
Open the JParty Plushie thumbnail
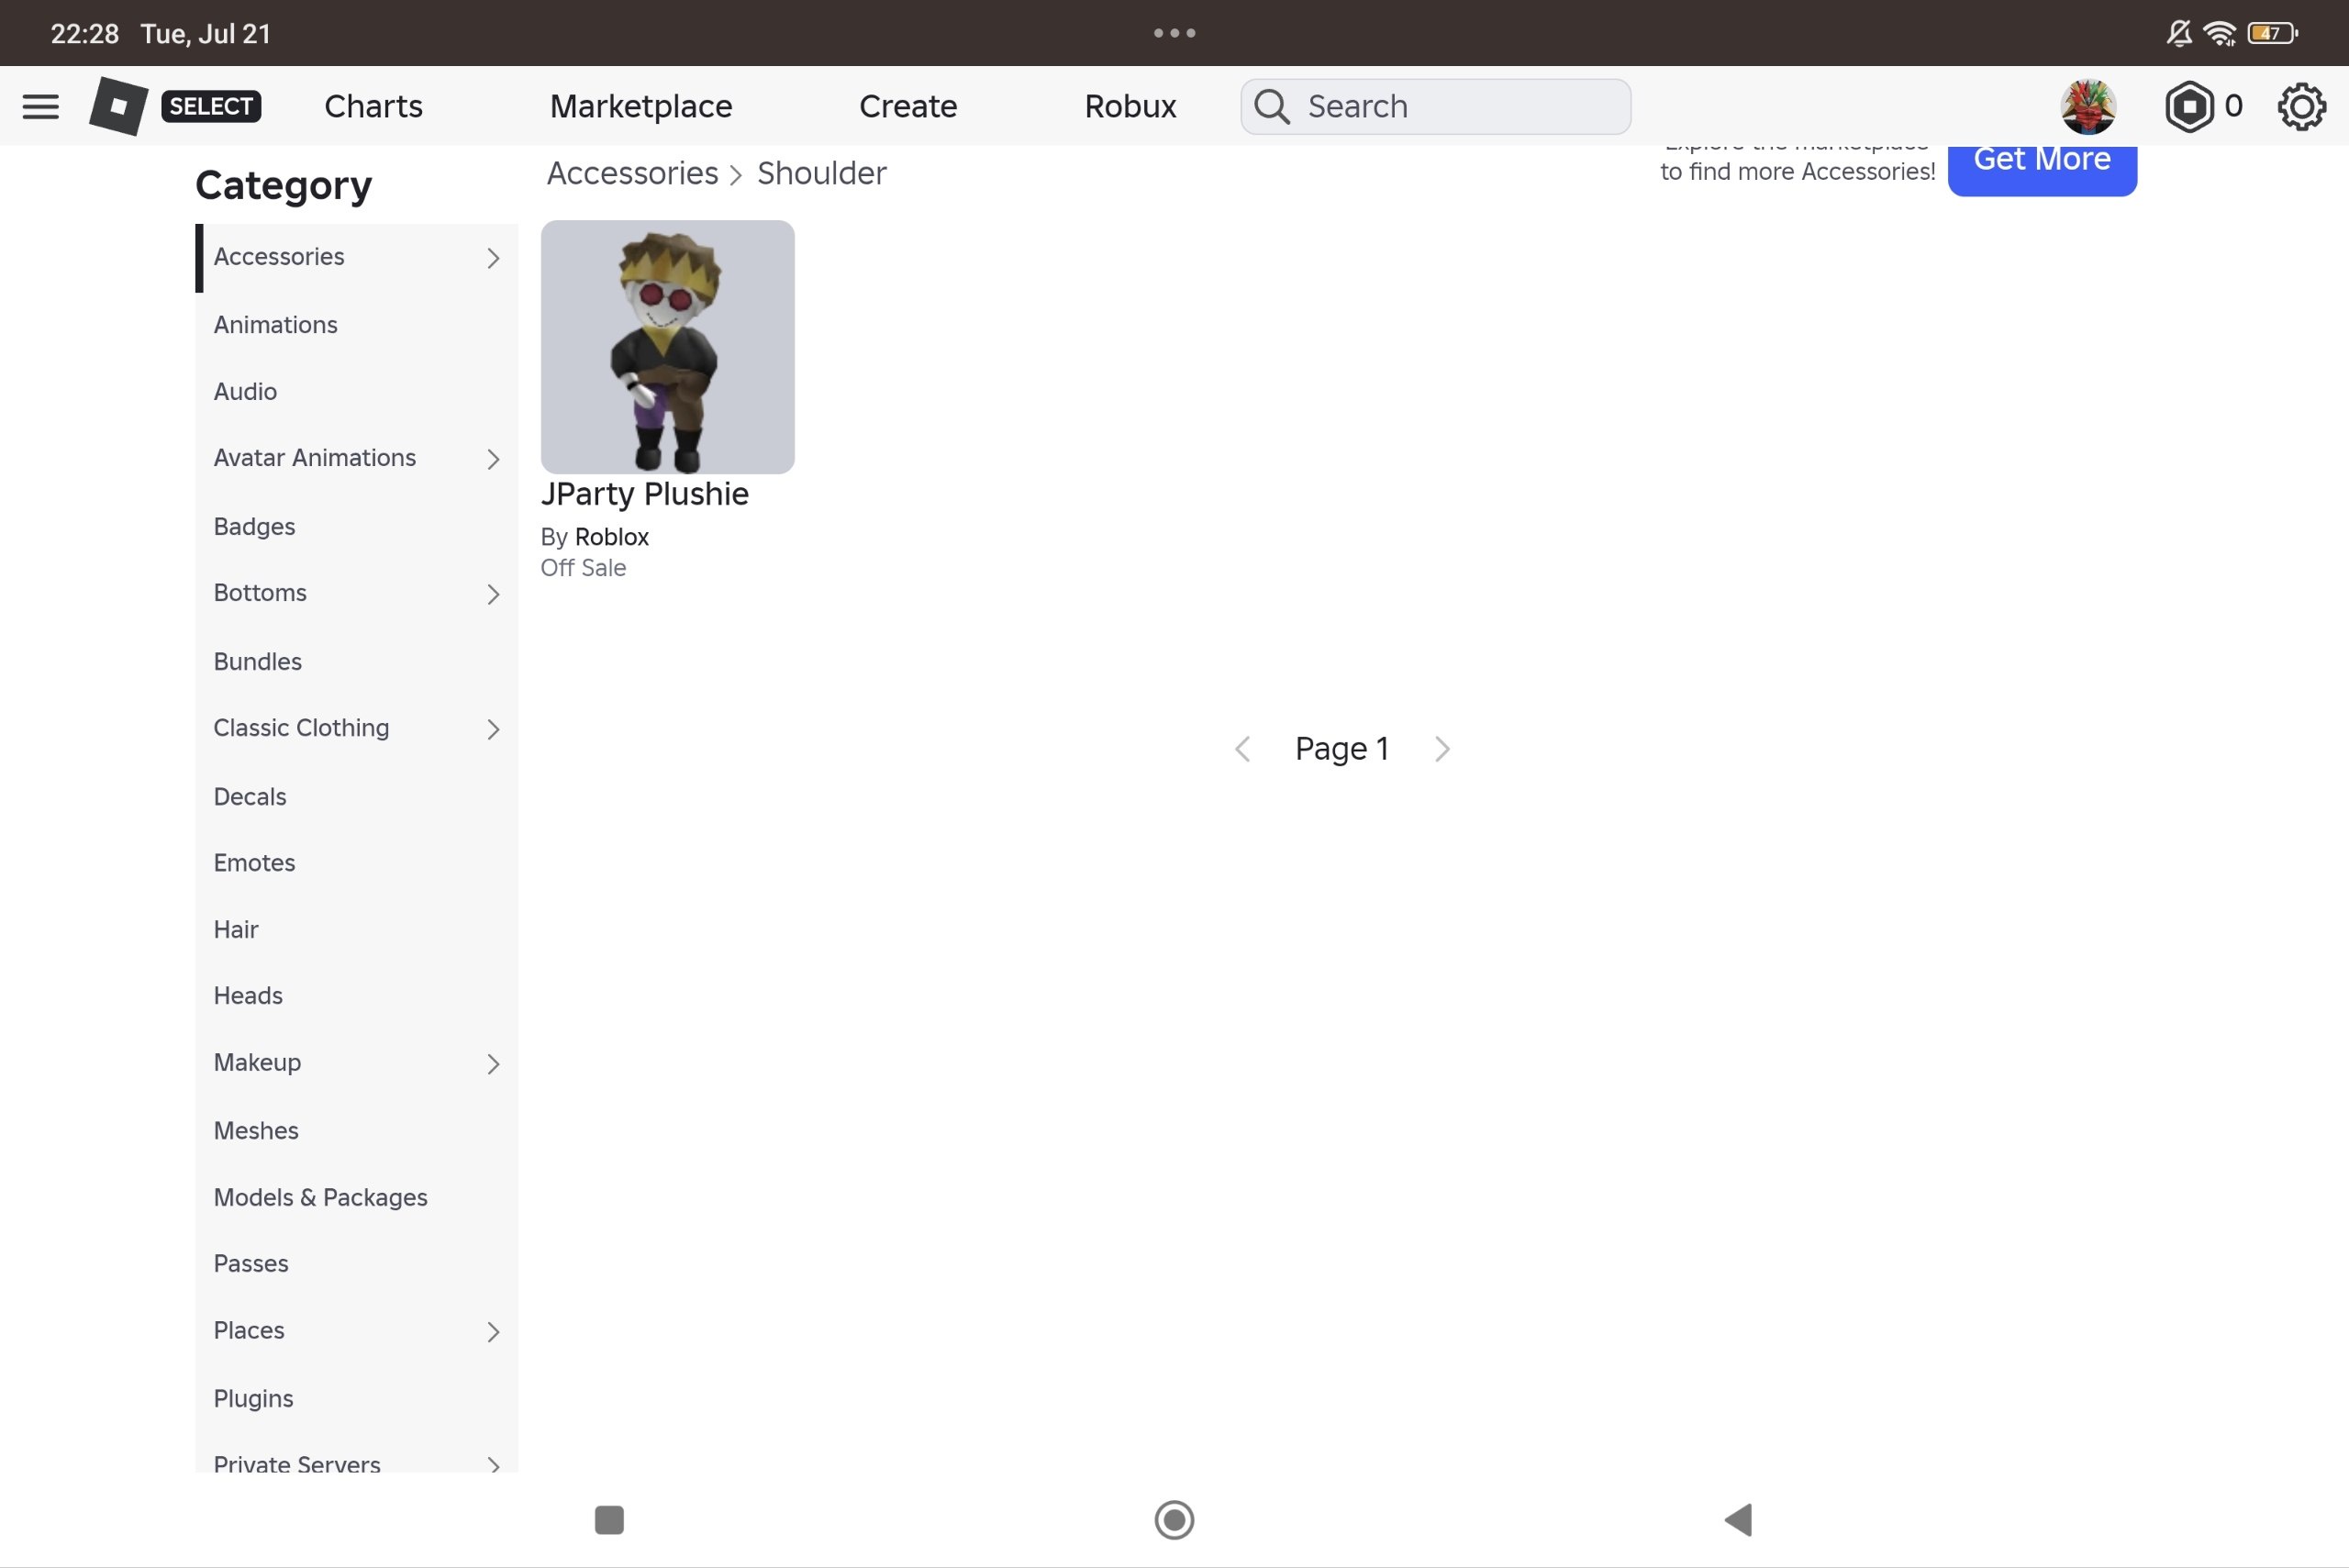[x=667, y=347]
